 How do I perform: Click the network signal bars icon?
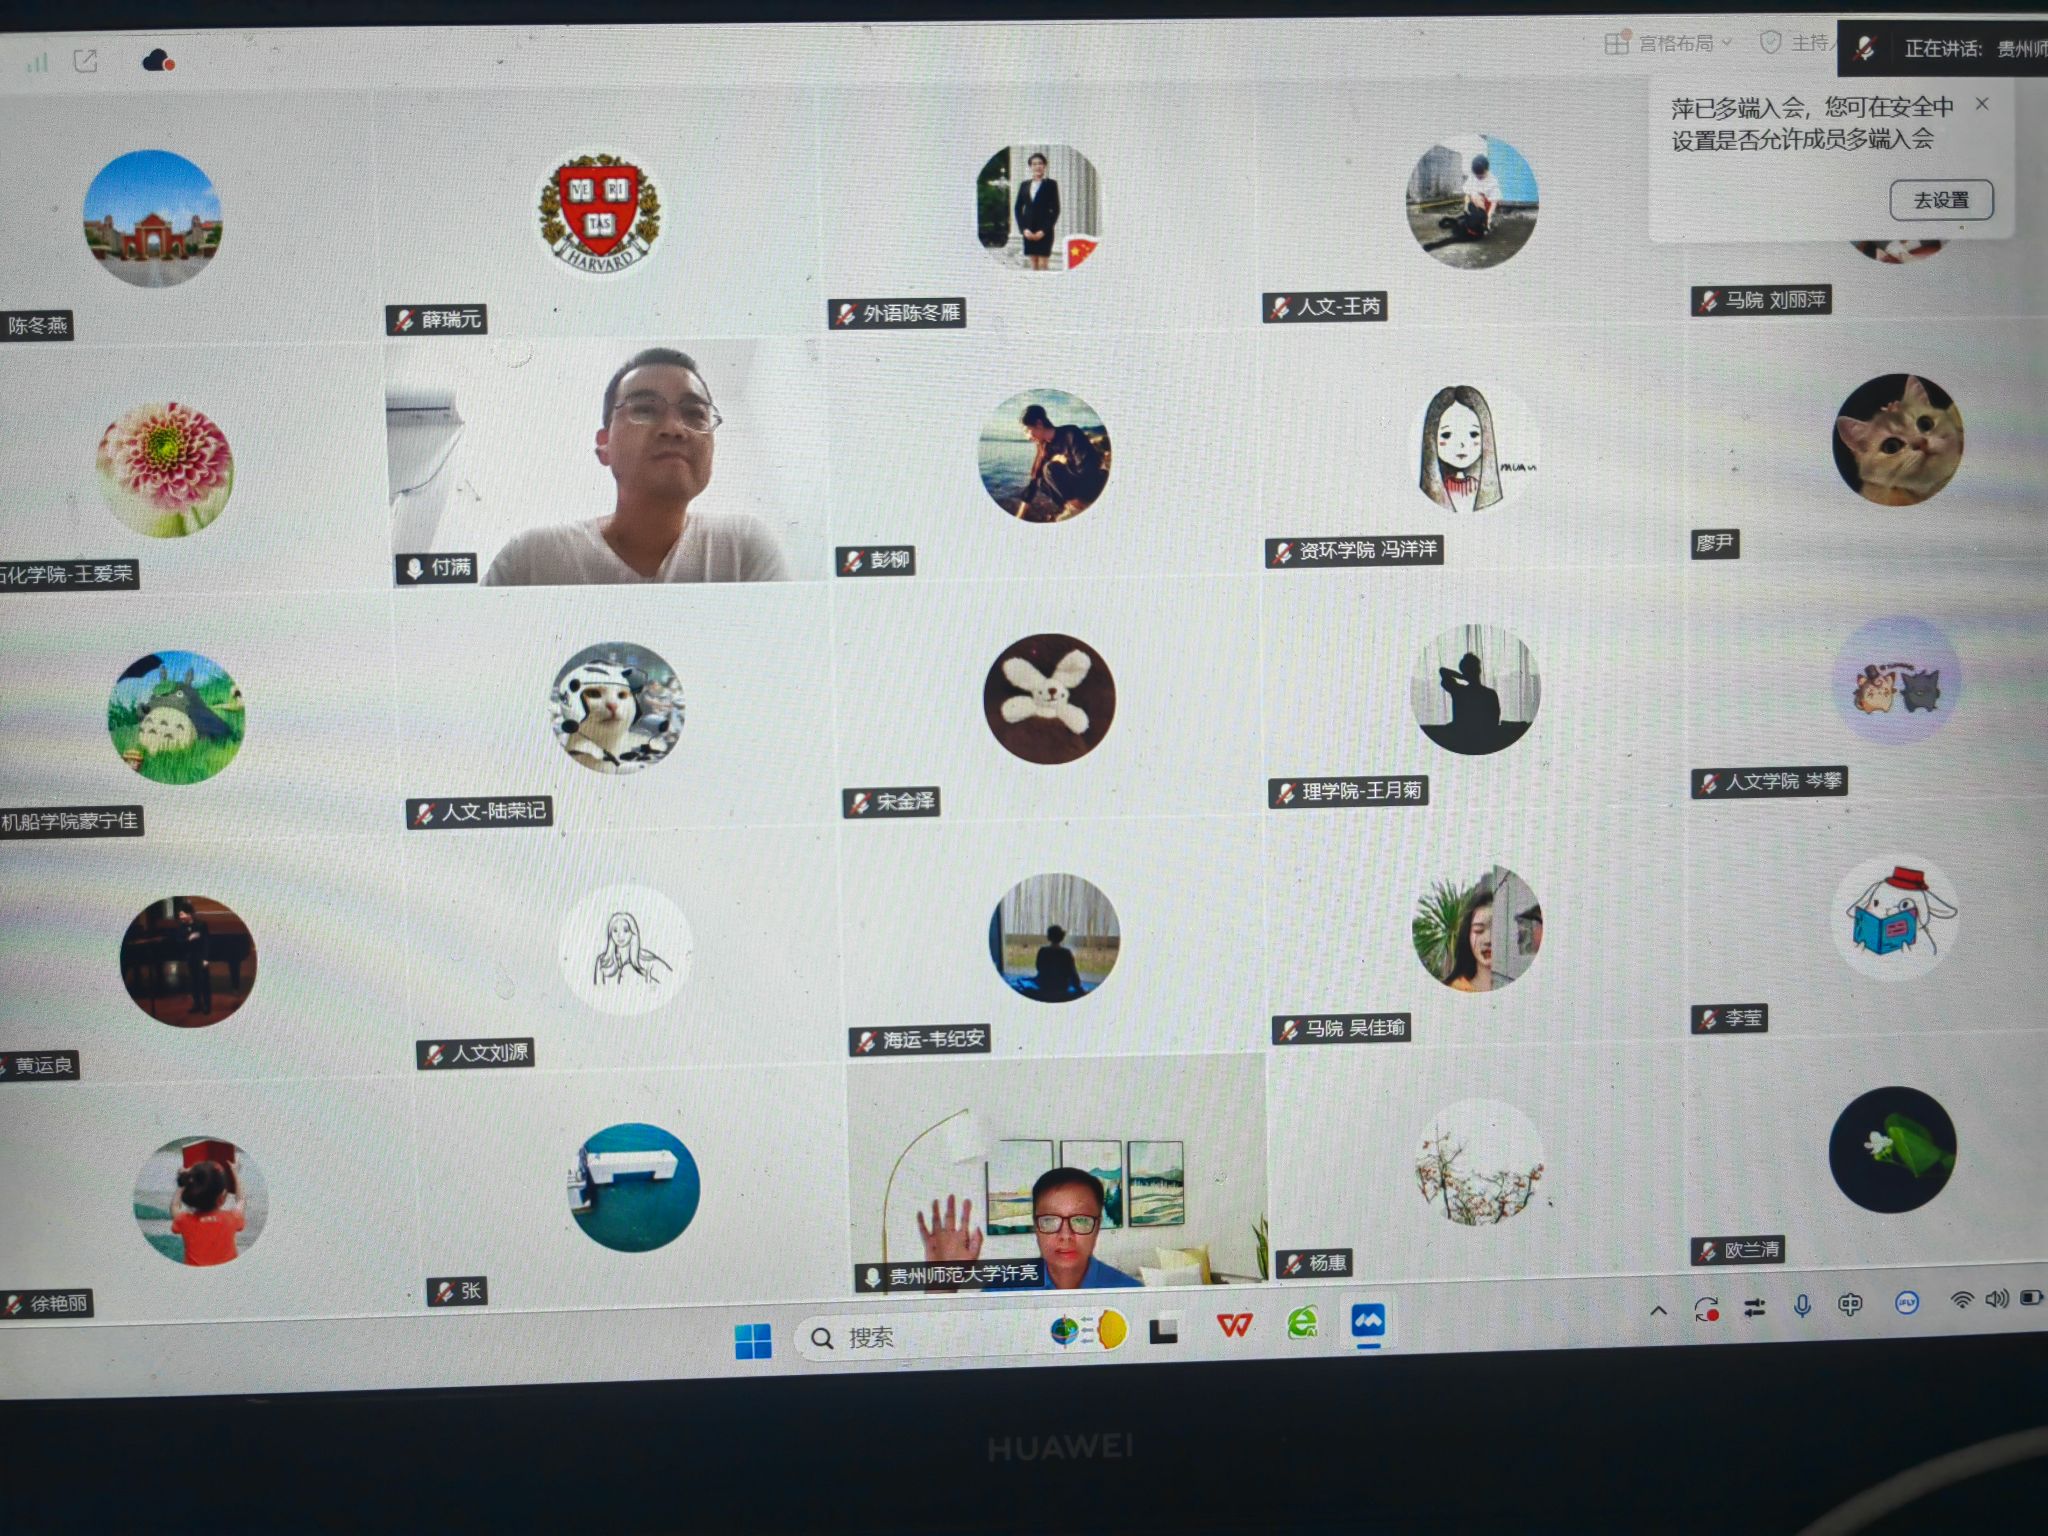38,62
